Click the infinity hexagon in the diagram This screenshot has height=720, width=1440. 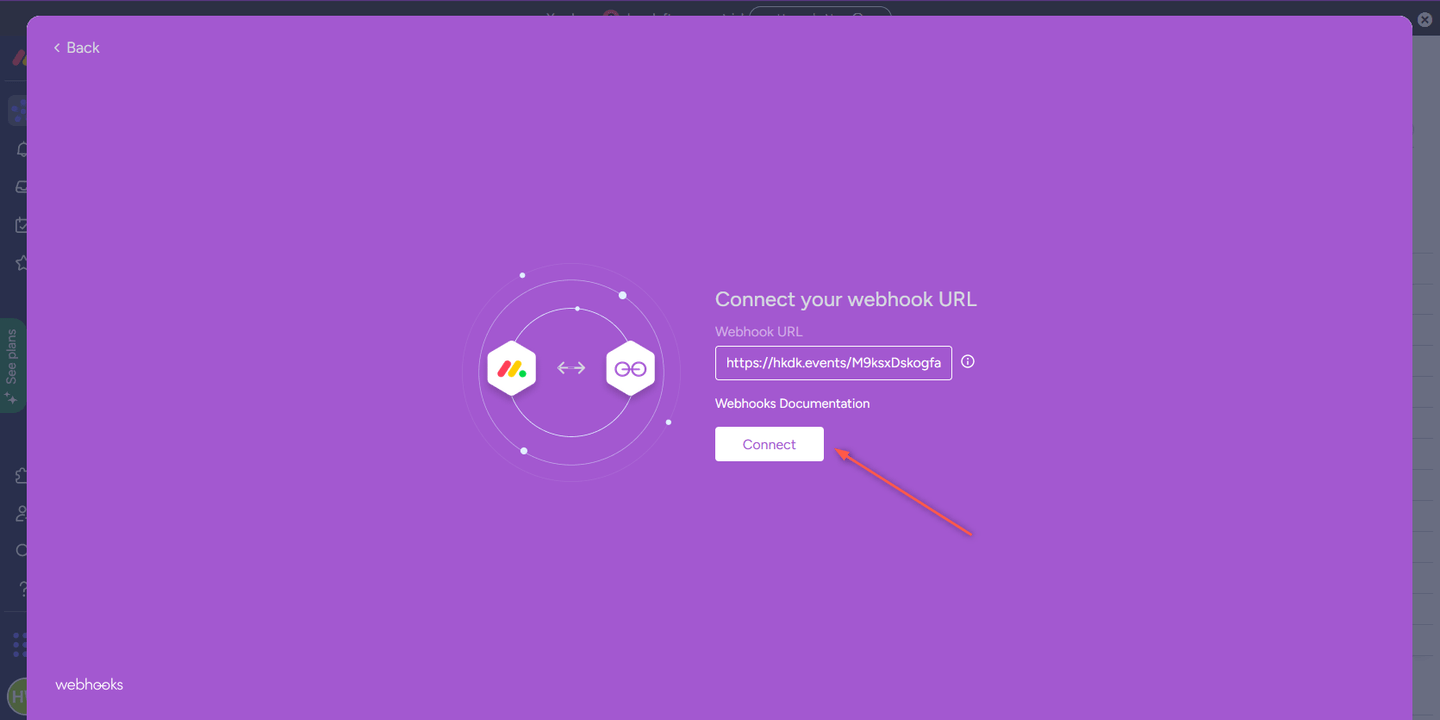pyautogui.click(x=630, y=368)
